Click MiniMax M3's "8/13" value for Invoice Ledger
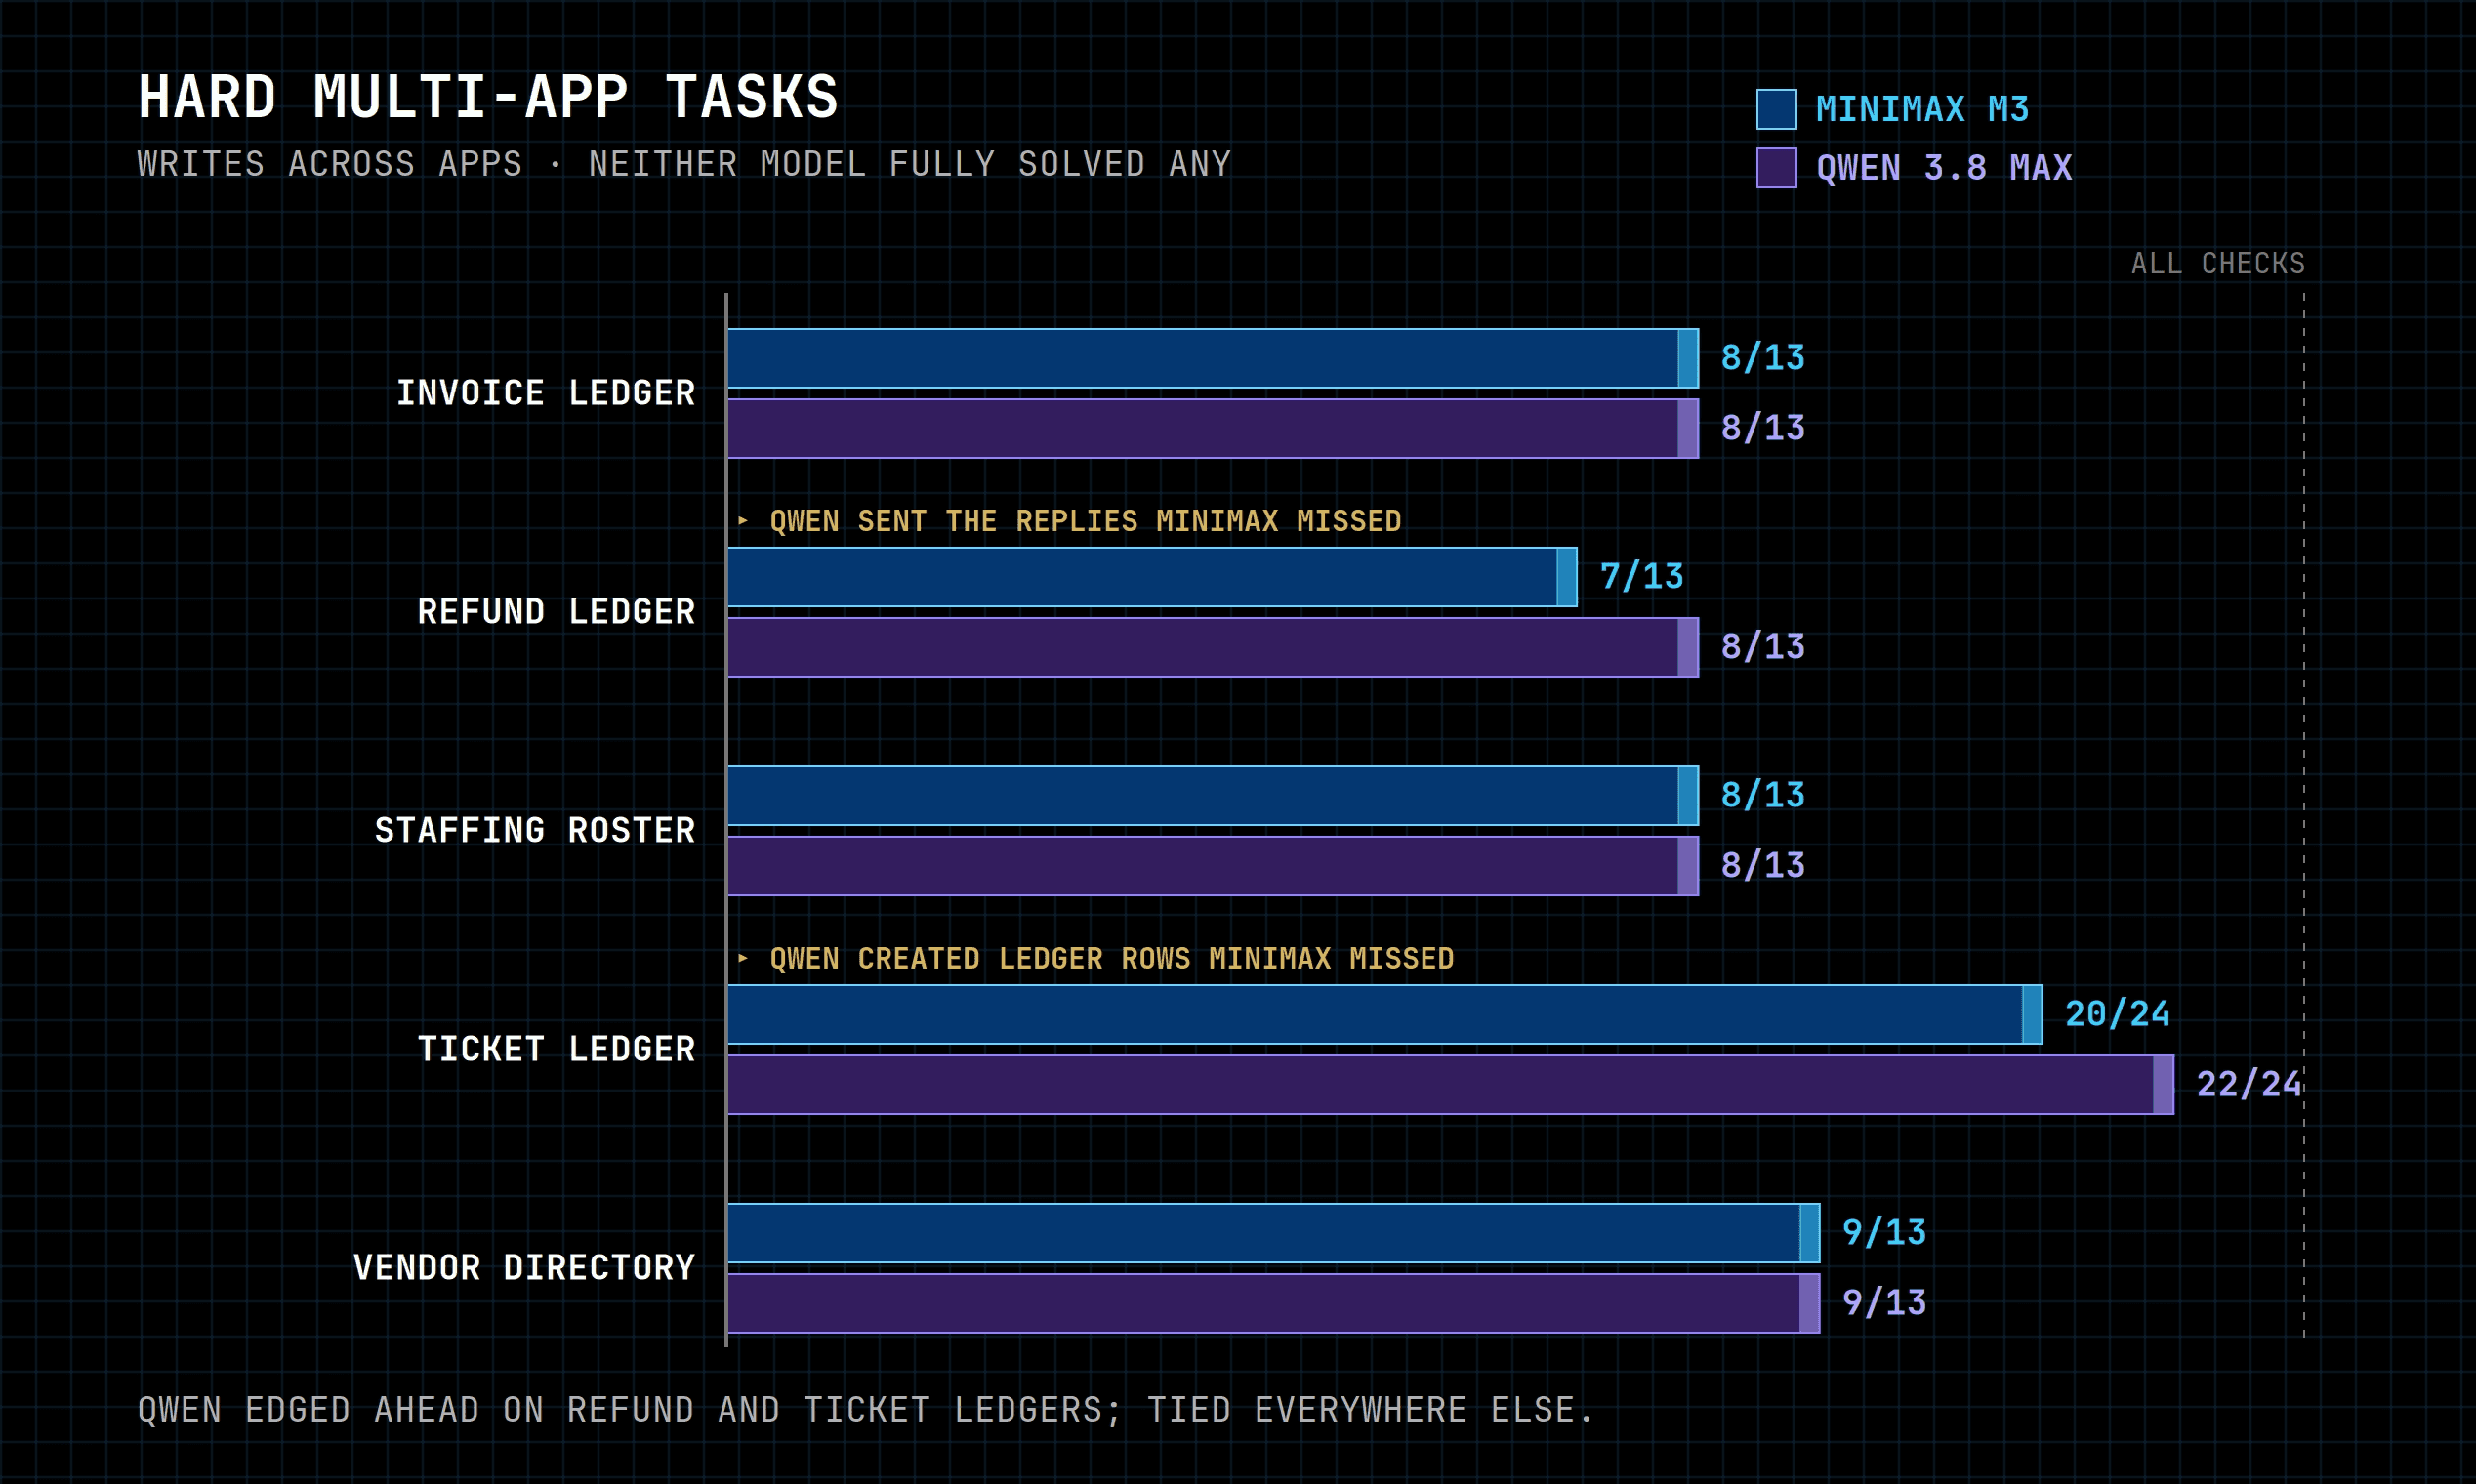 1763,358
